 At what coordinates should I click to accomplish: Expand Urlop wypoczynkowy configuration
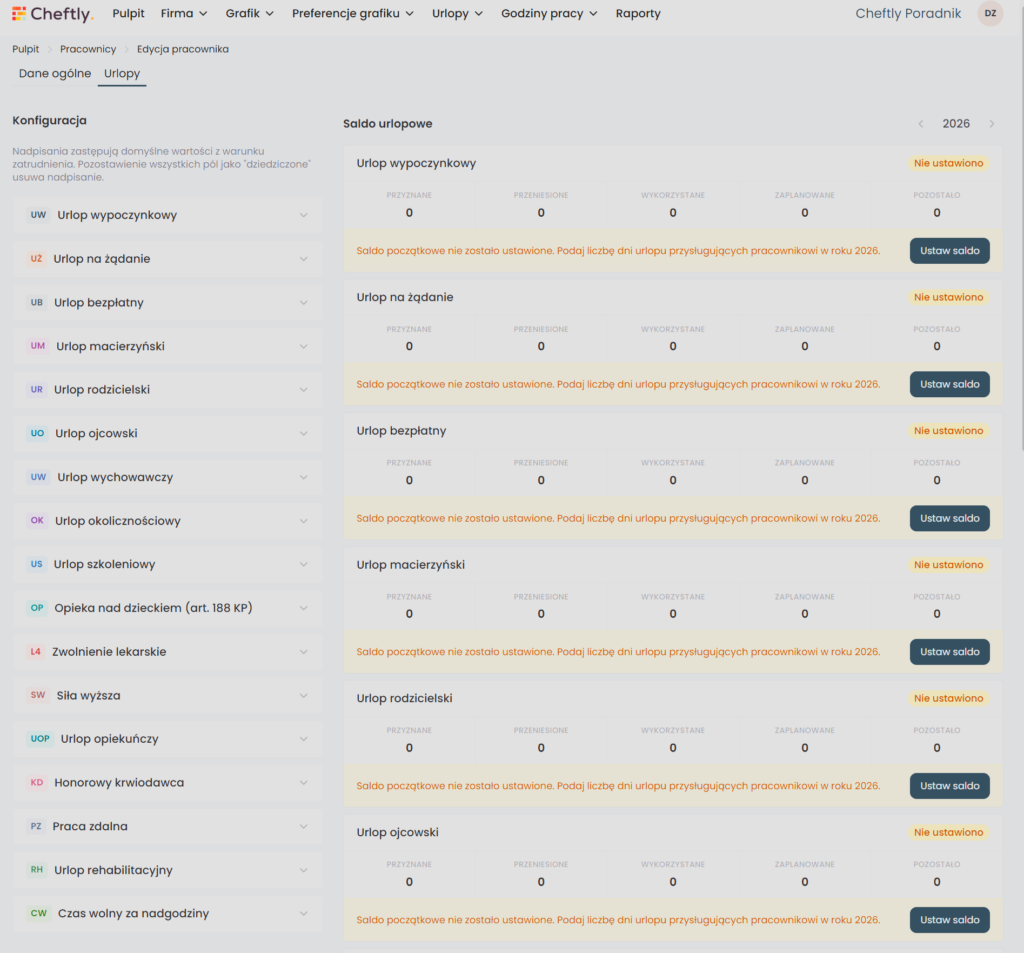pos(167,215)
